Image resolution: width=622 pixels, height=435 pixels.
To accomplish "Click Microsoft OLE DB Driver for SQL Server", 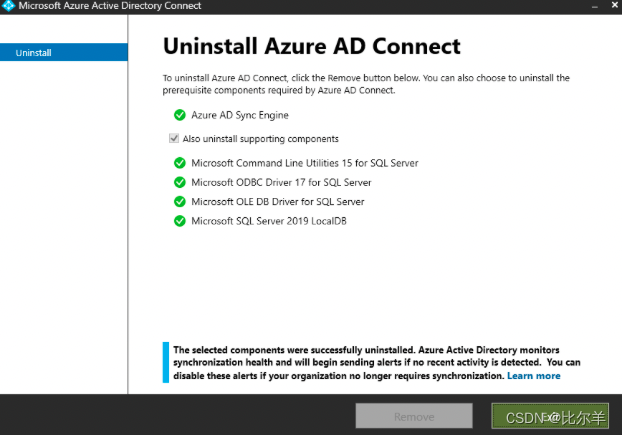I will [278, 201].
